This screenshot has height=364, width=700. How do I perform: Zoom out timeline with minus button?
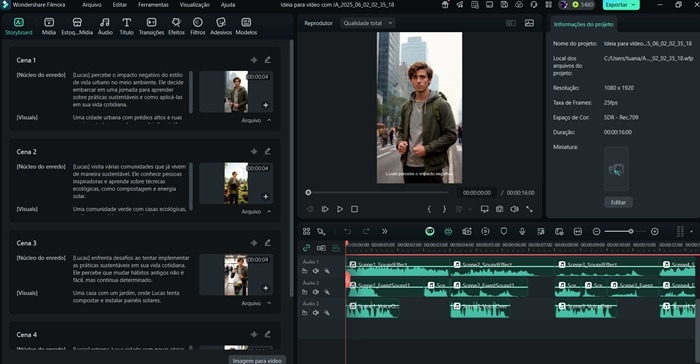pos(596,231)
